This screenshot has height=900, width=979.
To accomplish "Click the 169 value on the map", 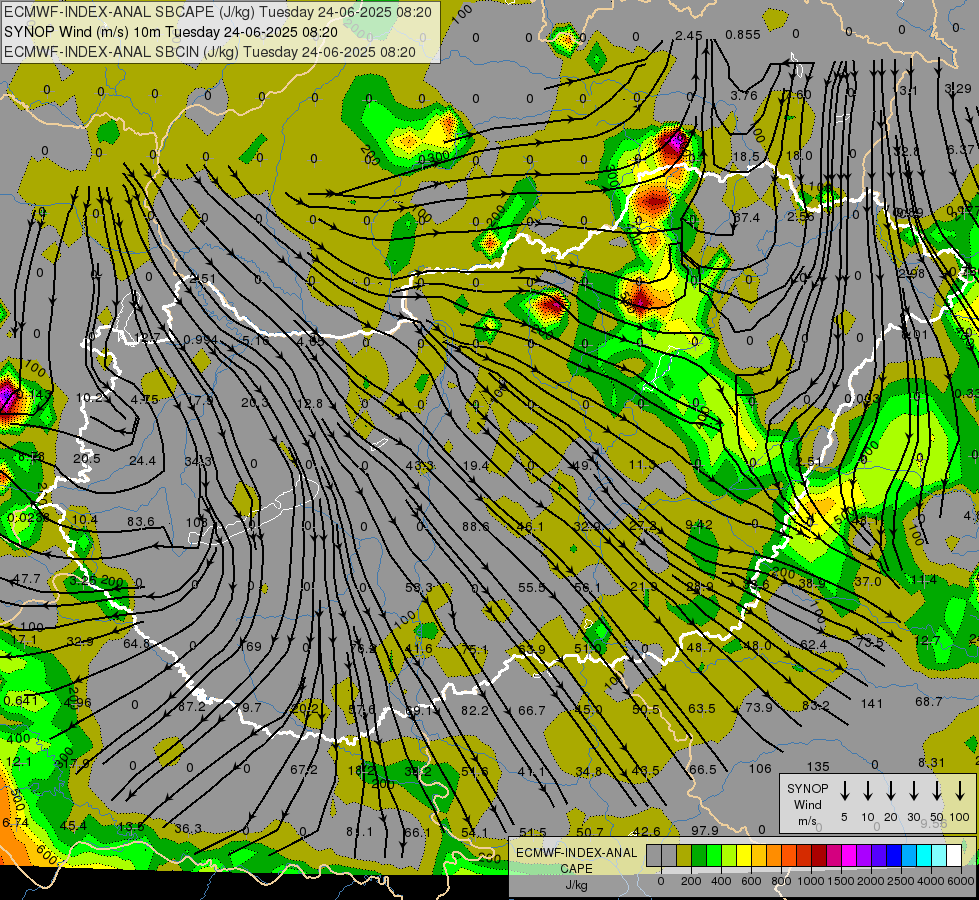I will (x=250, y=646).
